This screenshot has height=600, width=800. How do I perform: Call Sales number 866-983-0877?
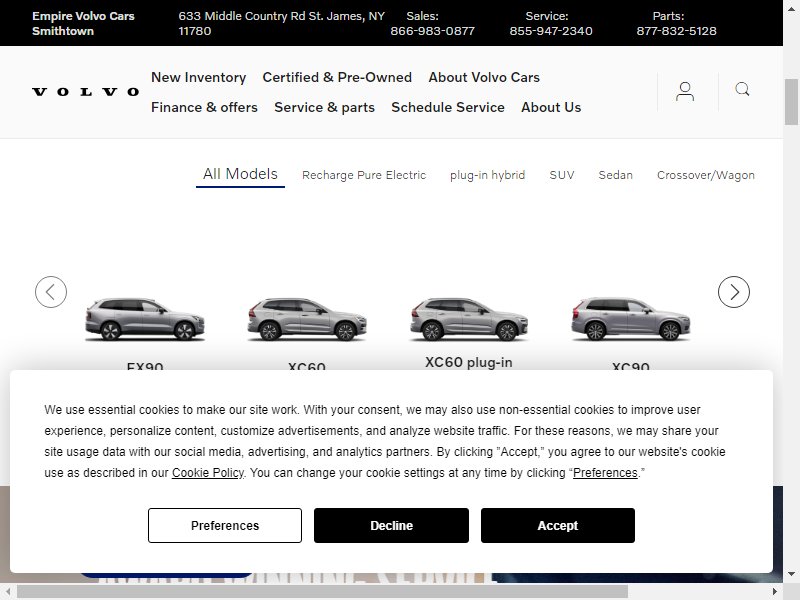pos(433,31)
